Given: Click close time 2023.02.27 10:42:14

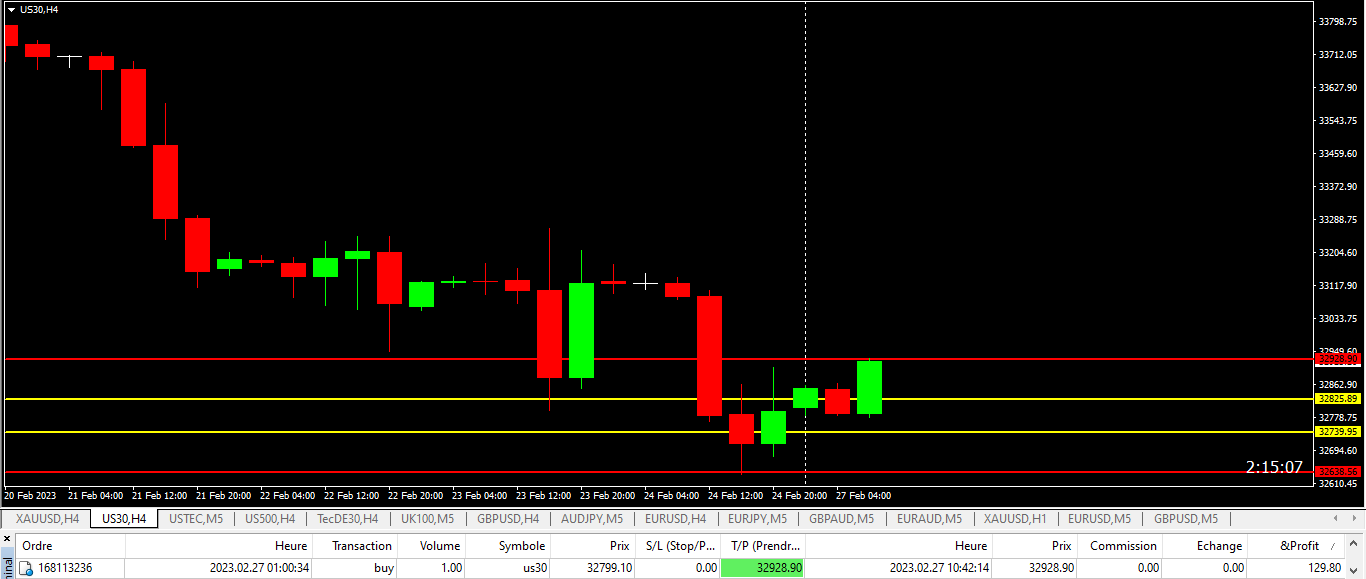Looking at the screenshot, I should 940,568.
